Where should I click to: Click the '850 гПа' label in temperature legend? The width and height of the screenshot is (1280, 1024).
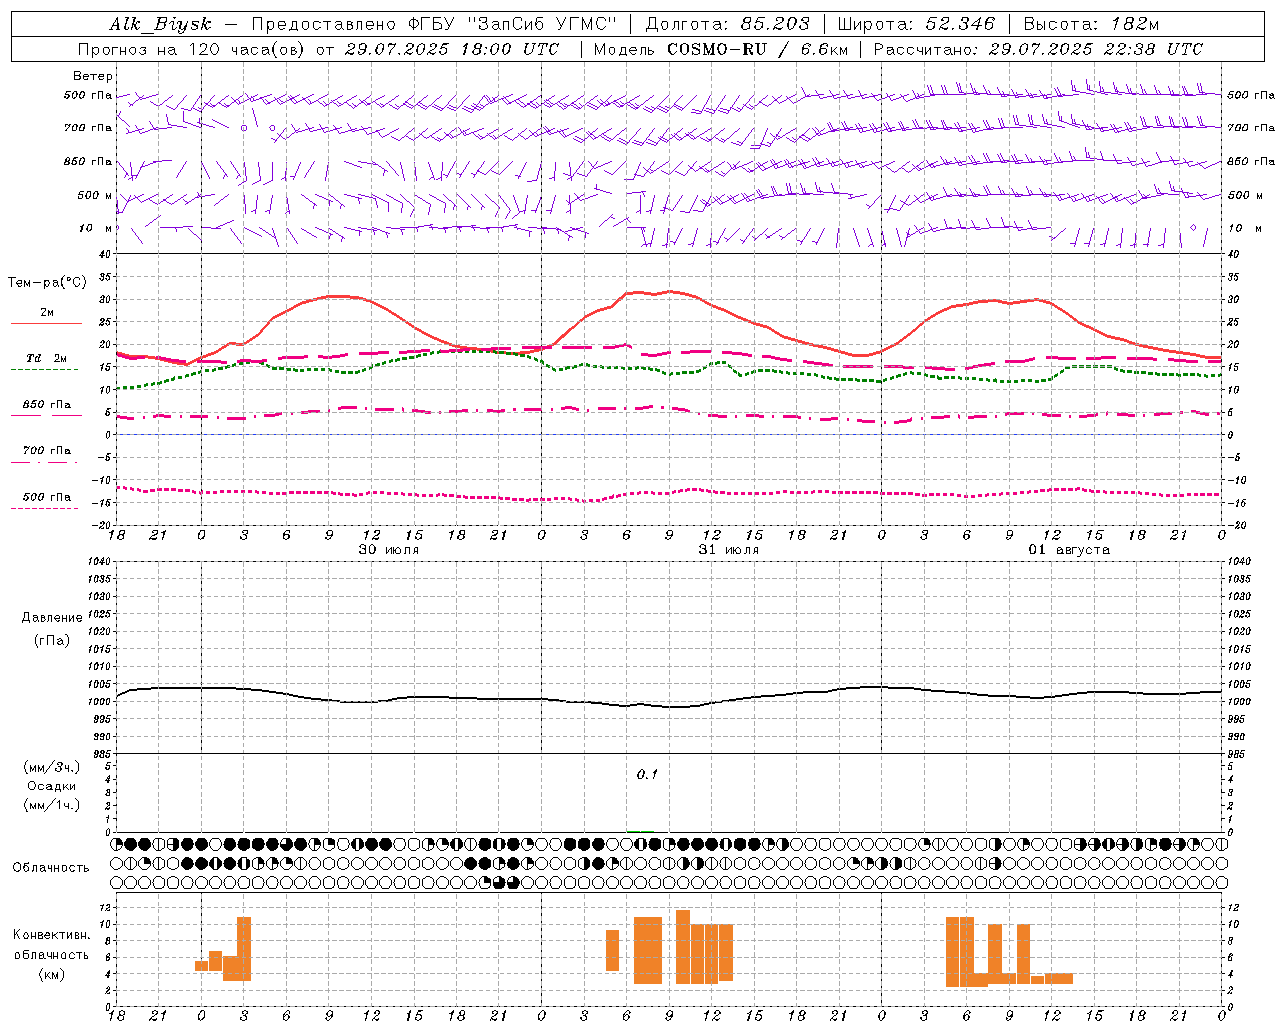tap(47, 405)
